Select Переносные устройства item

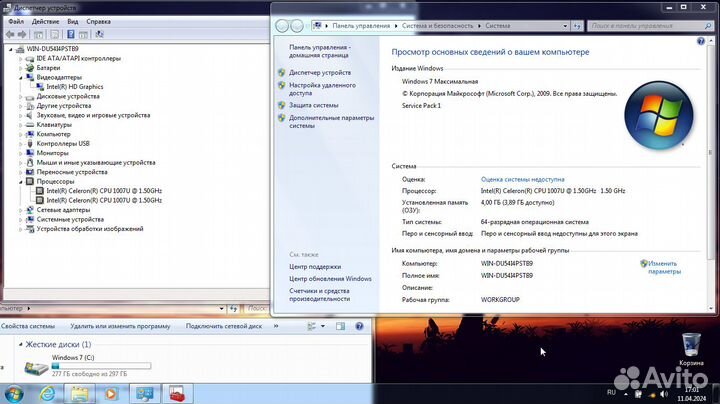72,172
